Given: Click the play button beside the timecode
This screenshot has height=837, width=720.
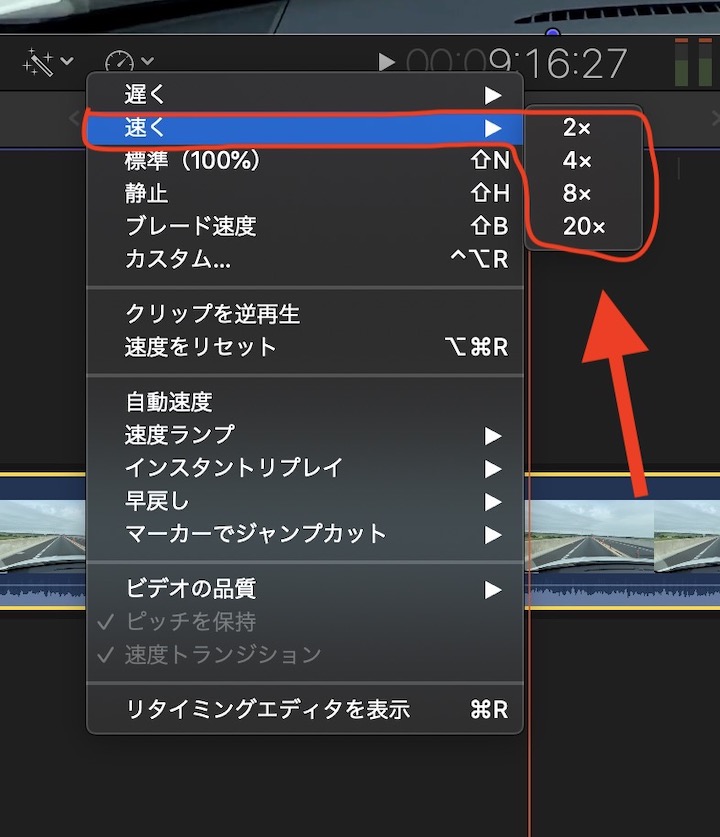Looking at the screenshot, I should click(x=386, y=62).
